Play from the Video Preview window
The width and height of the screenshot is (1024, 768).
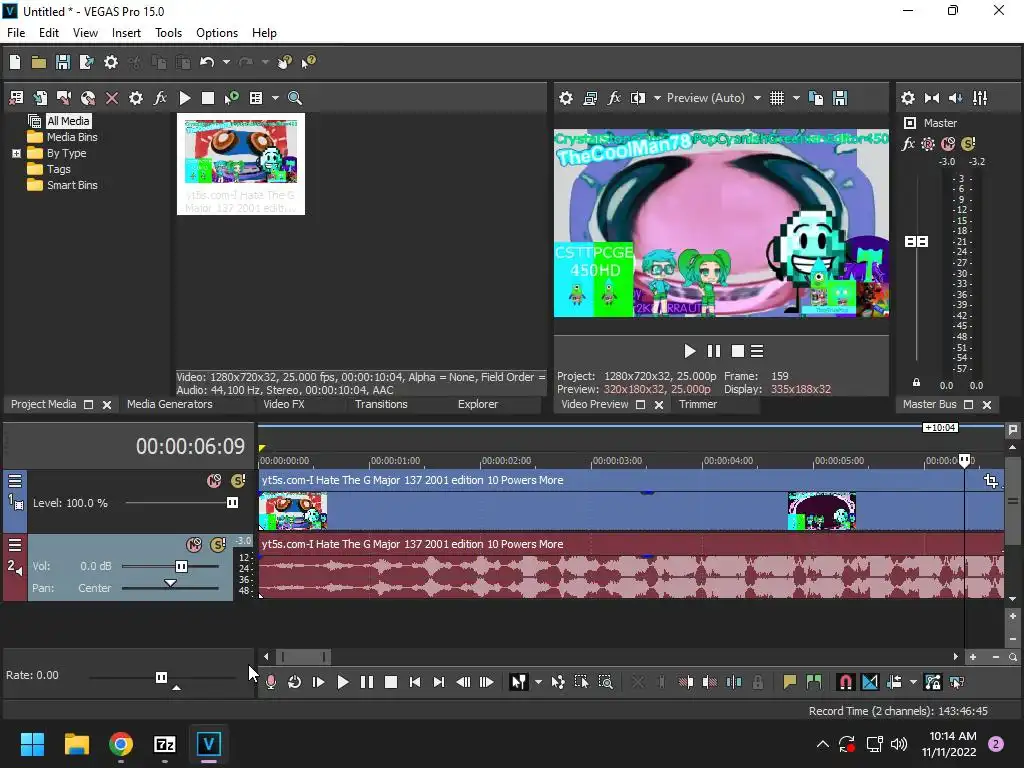(690, 351)
